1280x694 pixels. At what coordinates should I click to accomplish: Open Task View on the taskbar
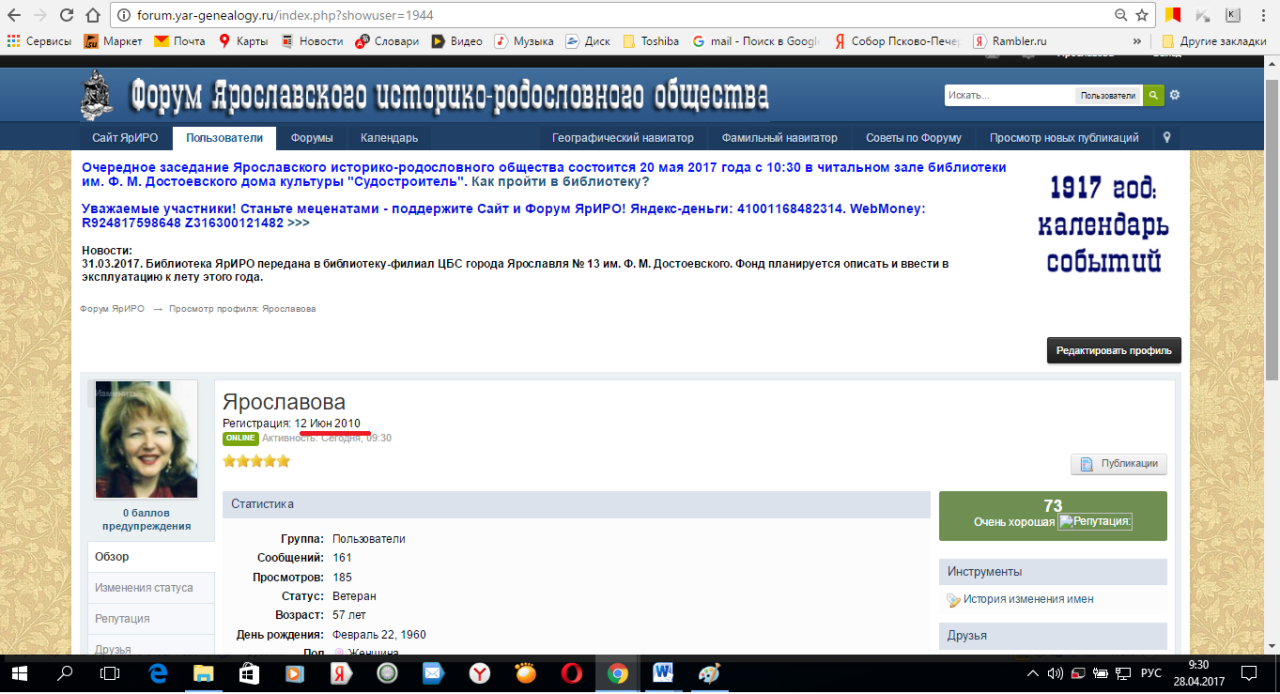point(110,673)
